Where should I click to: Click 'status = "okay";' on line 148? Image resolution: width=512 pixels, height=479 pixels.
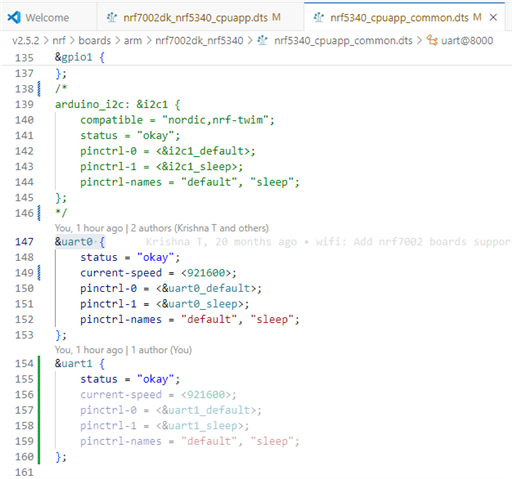[130, 257]
